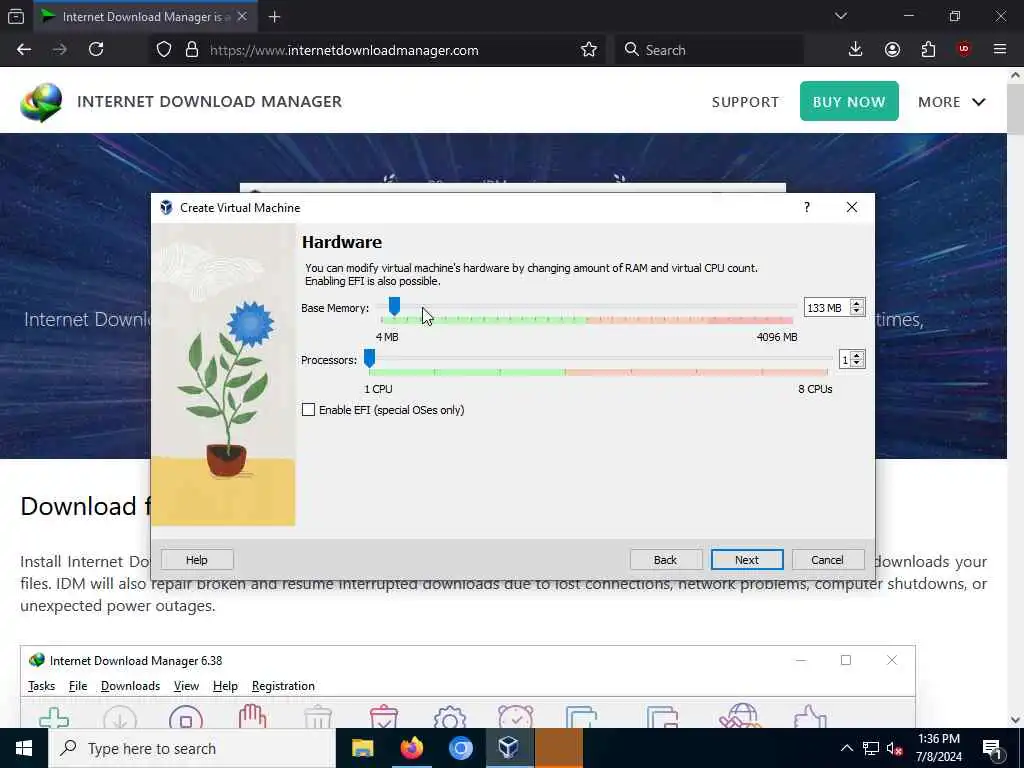Click the Base Memory slider handle
Screen dimensions: 1024x768
click(x=394, y=306)
